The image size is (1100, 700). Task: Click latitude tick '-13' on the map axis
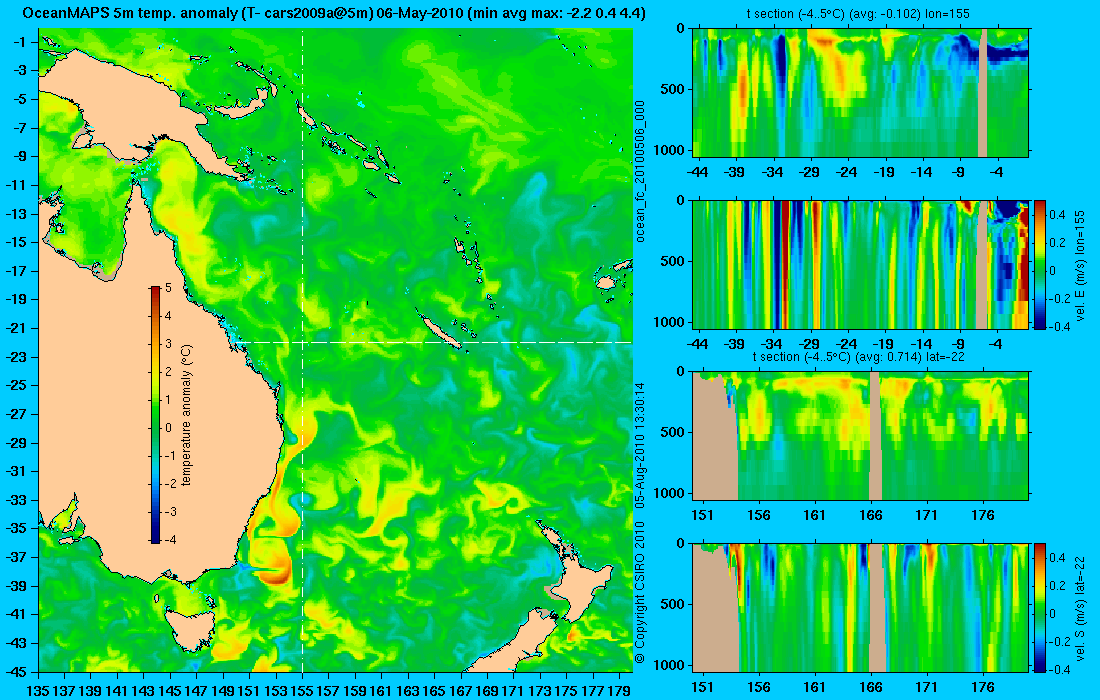point(16,213)
